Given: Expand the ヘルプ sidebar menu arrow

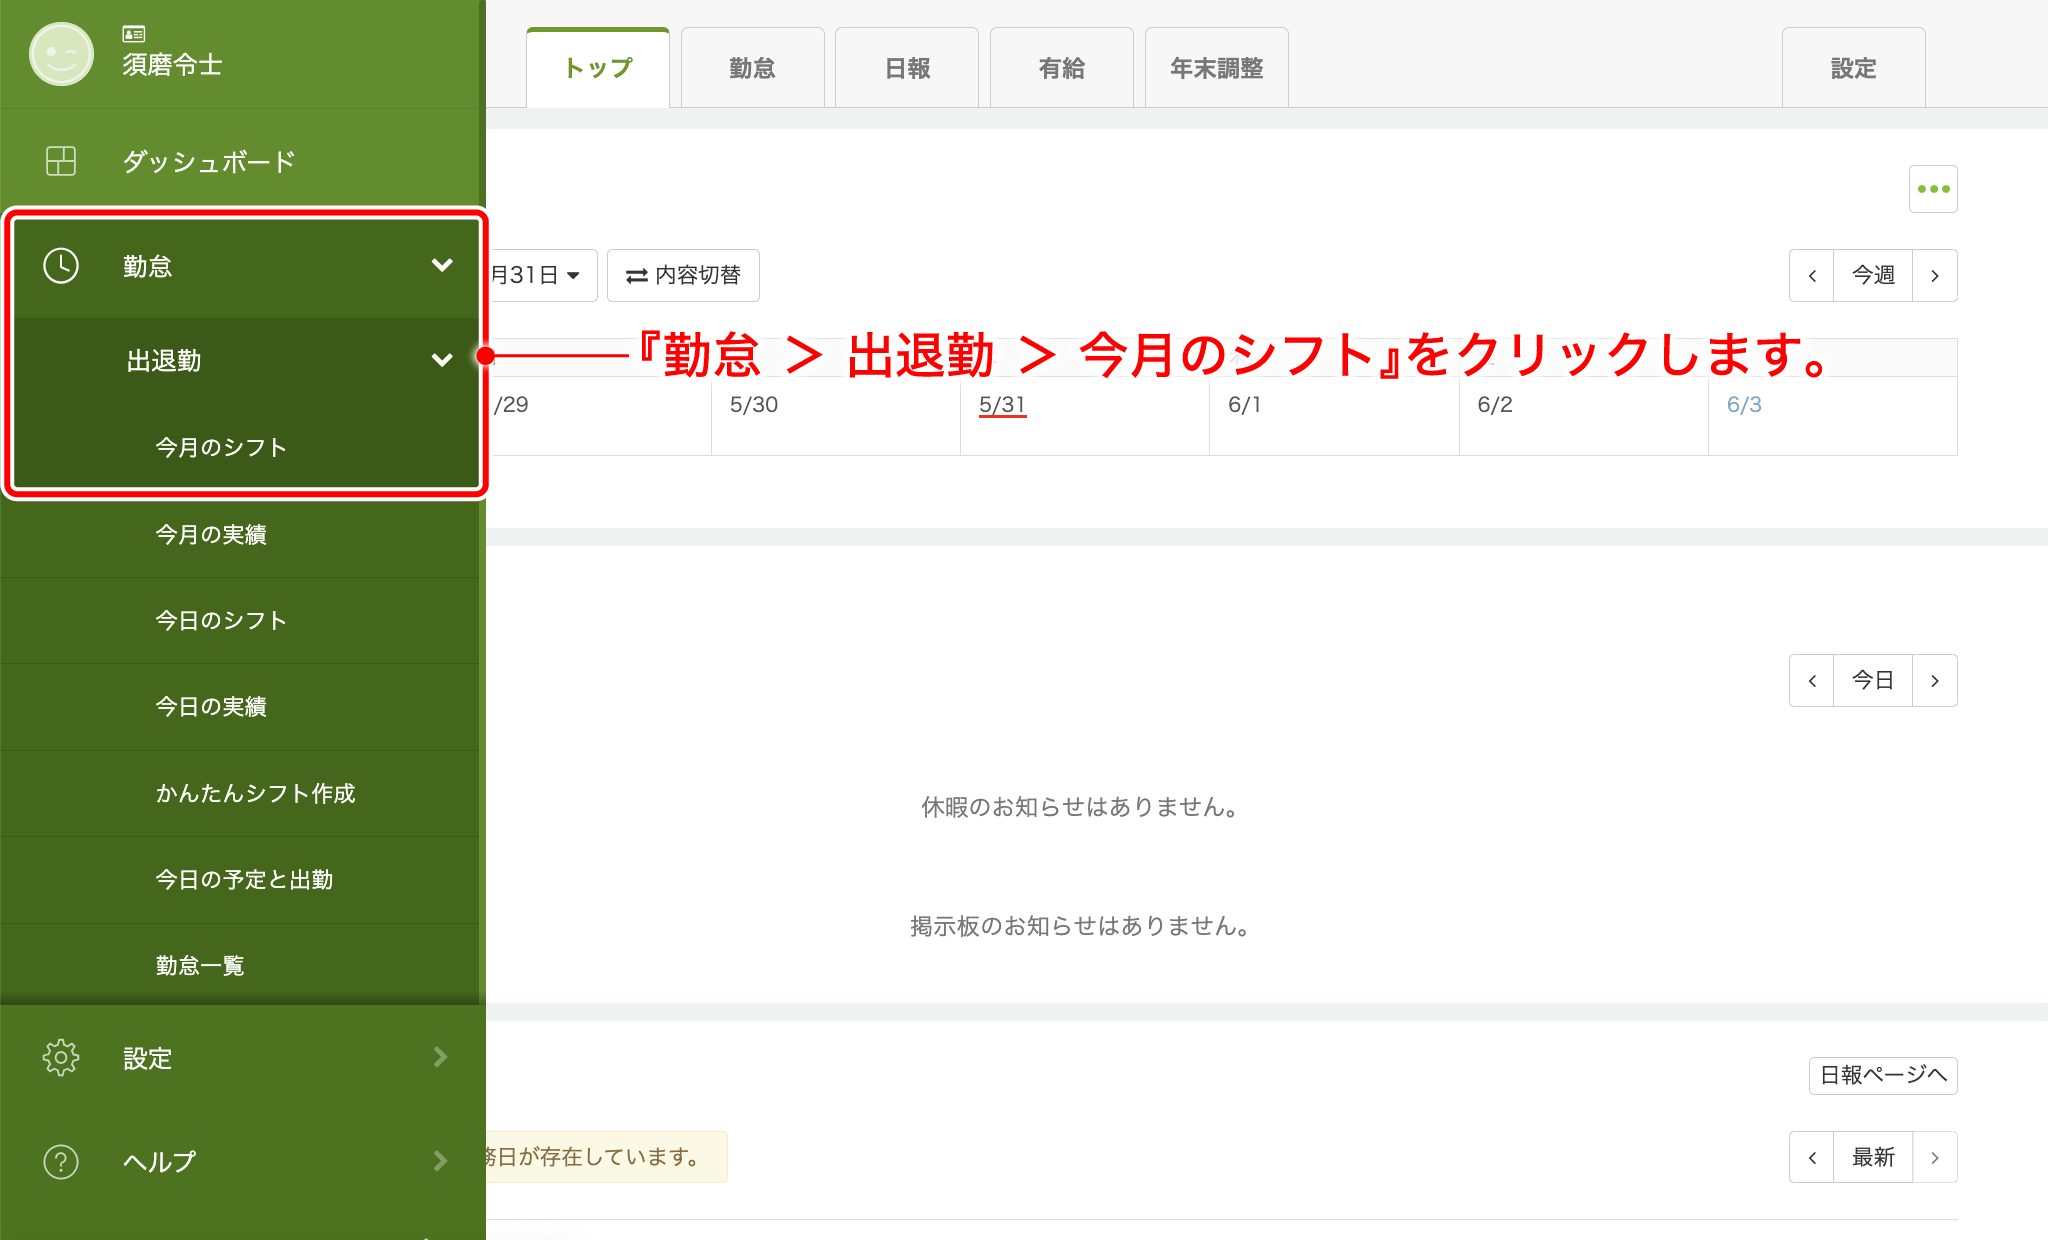Looking at the screenshot, I should 440,1160.
